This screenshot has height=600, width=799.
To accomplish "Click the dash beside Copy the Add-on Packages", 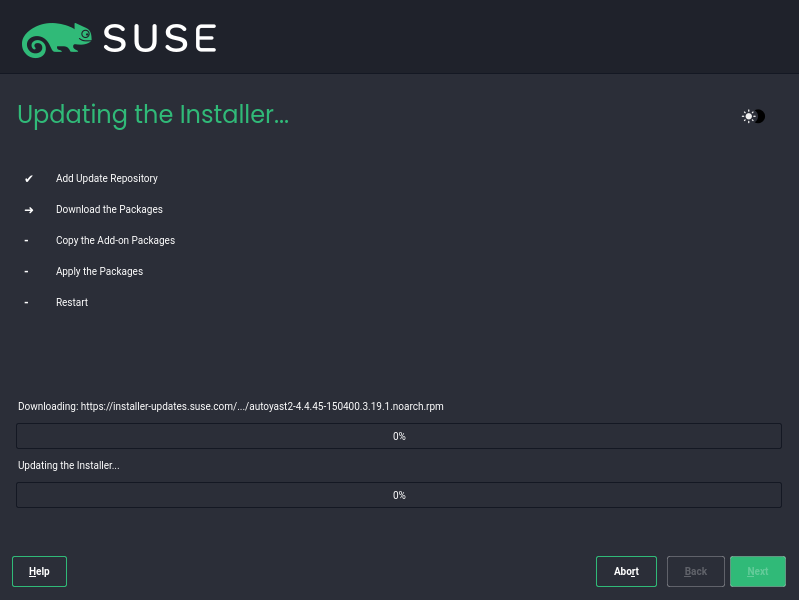I will coord(26,241).
